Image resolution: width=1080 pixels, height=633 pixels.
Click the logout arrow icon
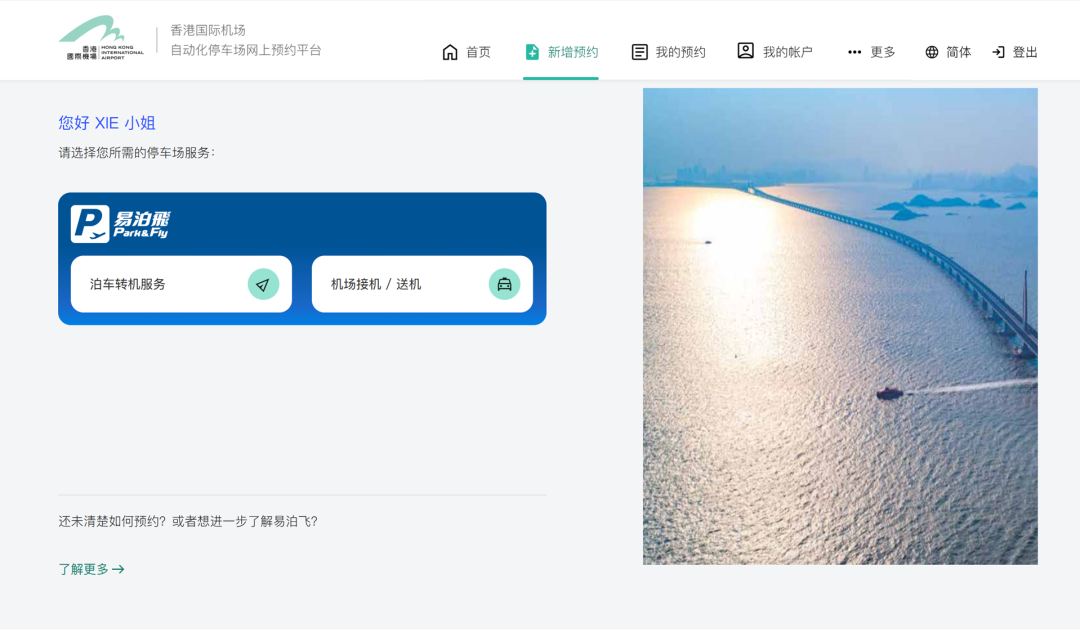pyautogui.click(x=998, y=52)
